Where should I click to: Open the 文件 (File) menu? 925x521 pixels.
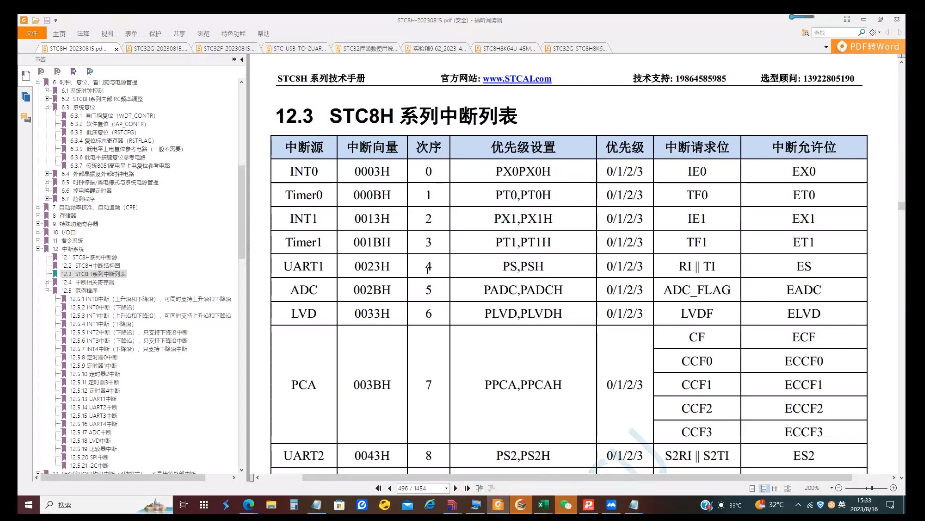[31, 33]
